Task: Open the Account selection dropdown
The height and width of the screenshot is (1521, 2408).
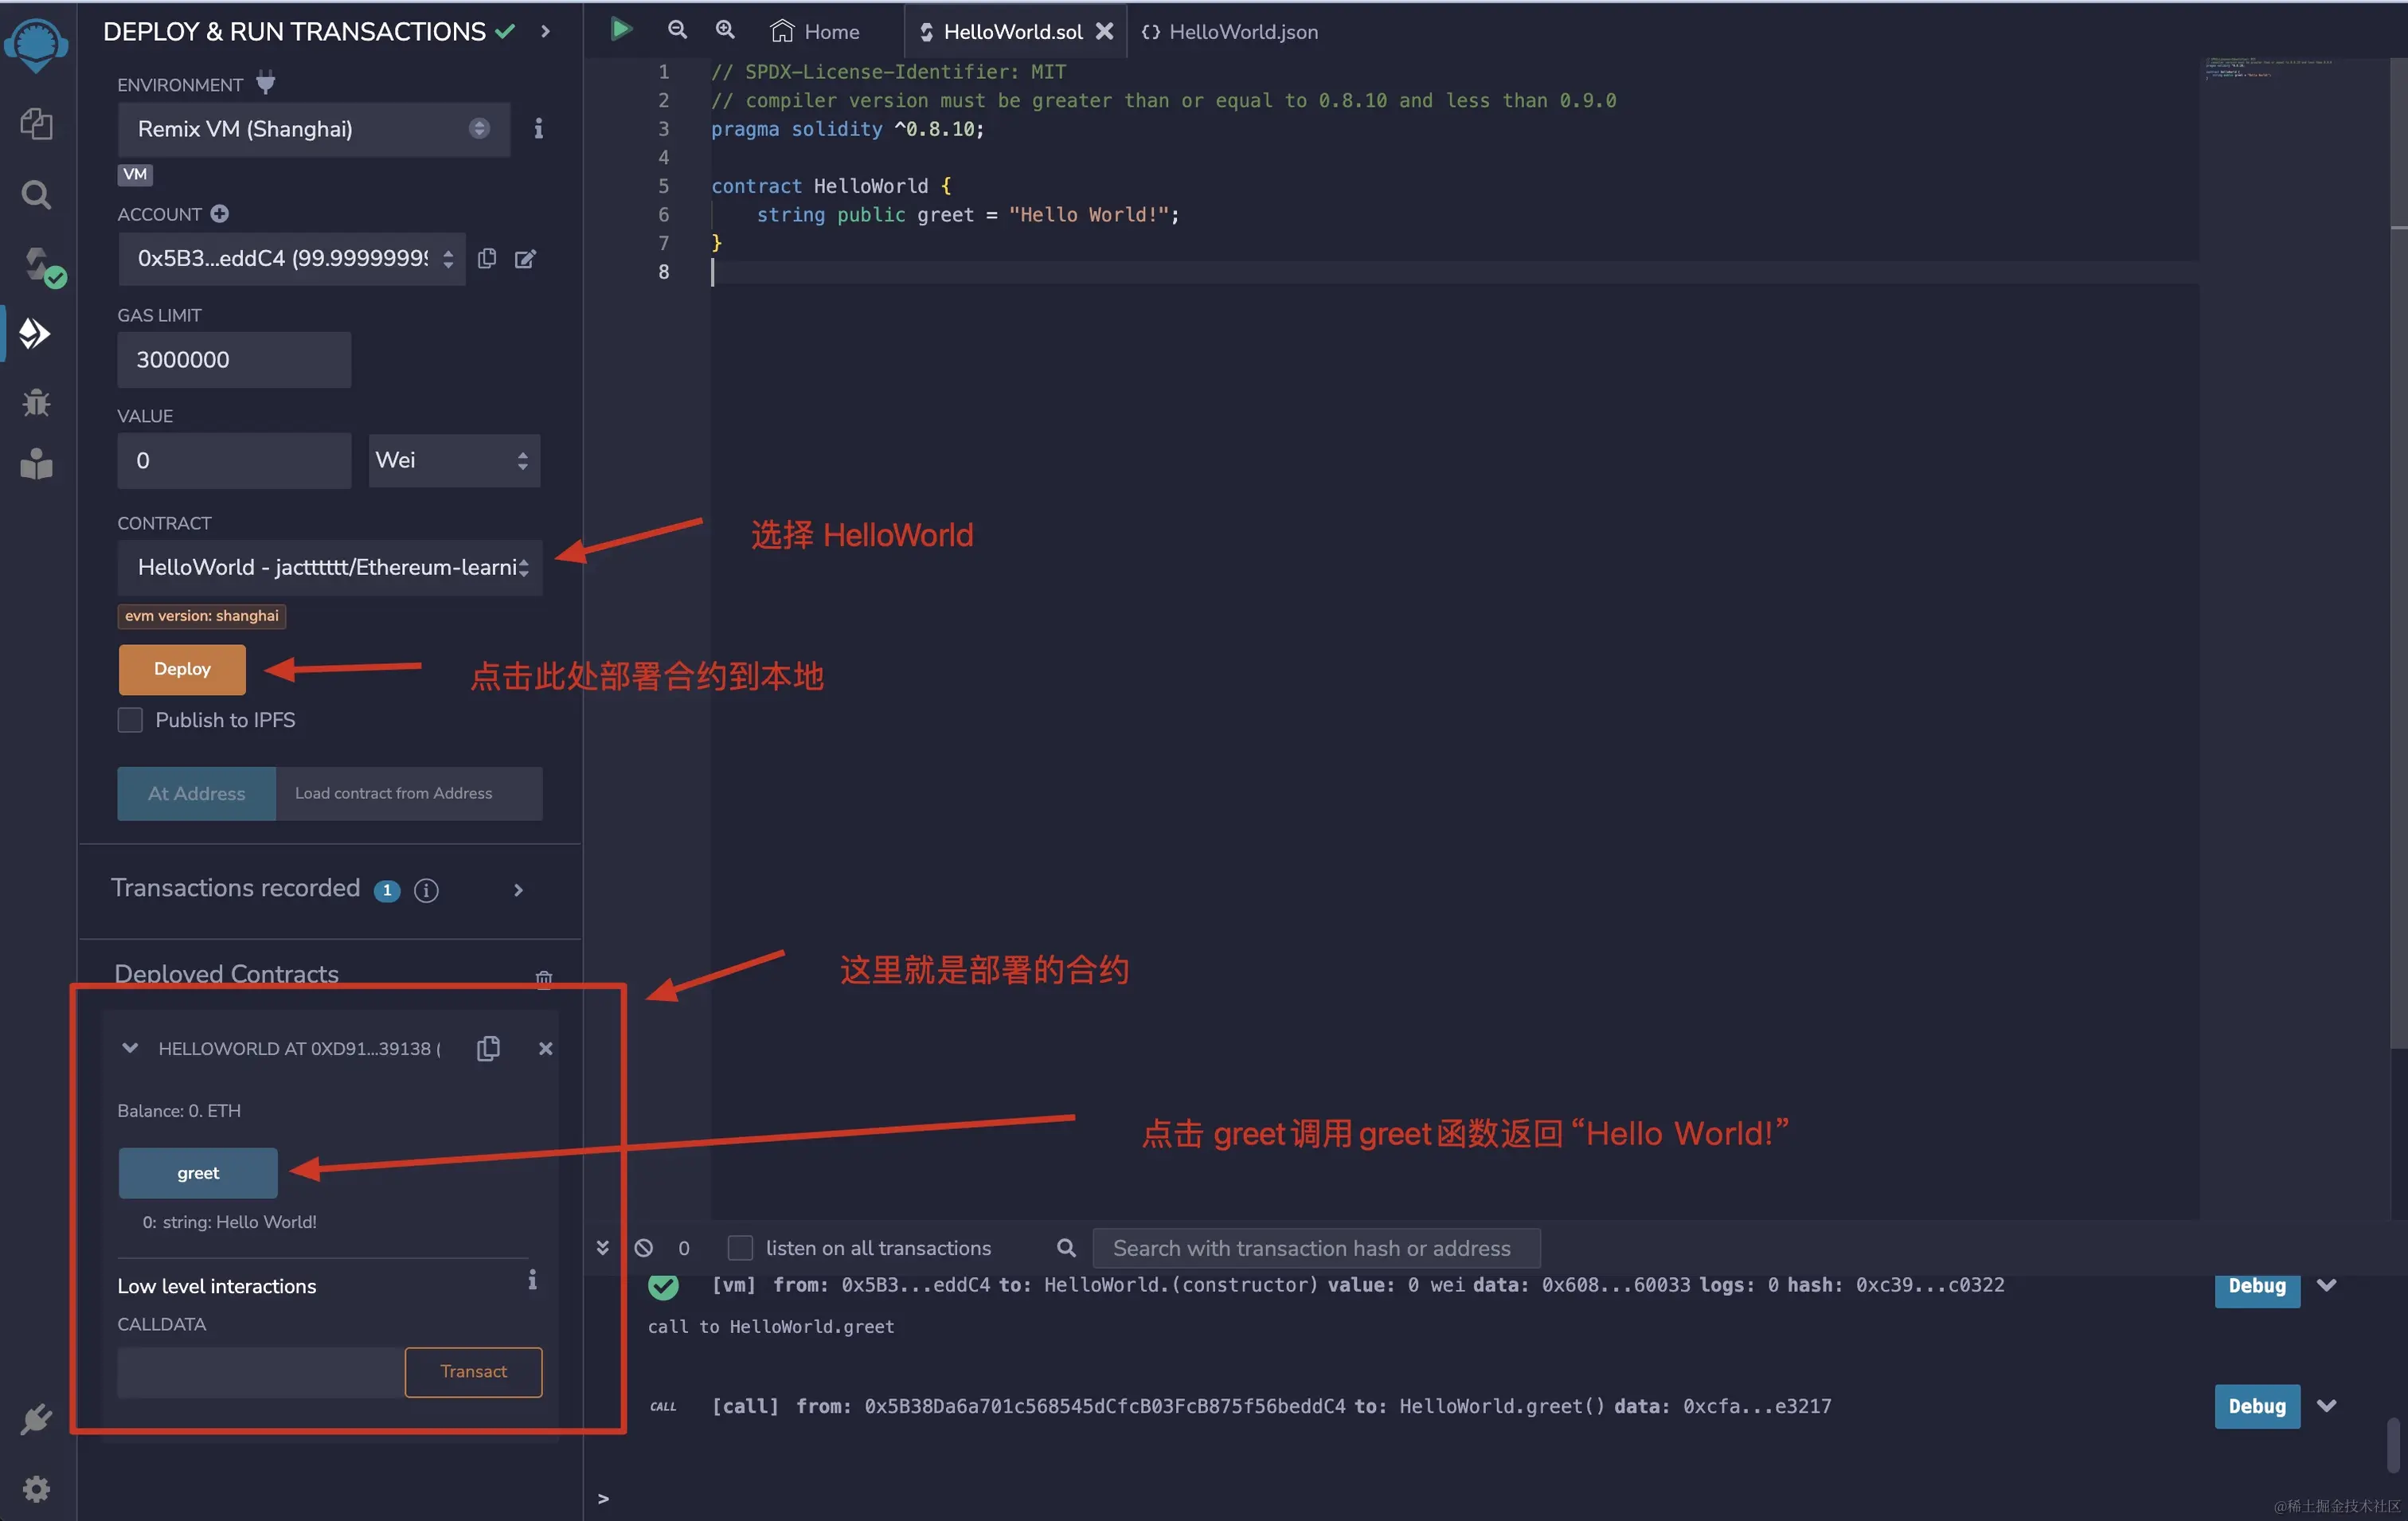Action: coord(291,259)
